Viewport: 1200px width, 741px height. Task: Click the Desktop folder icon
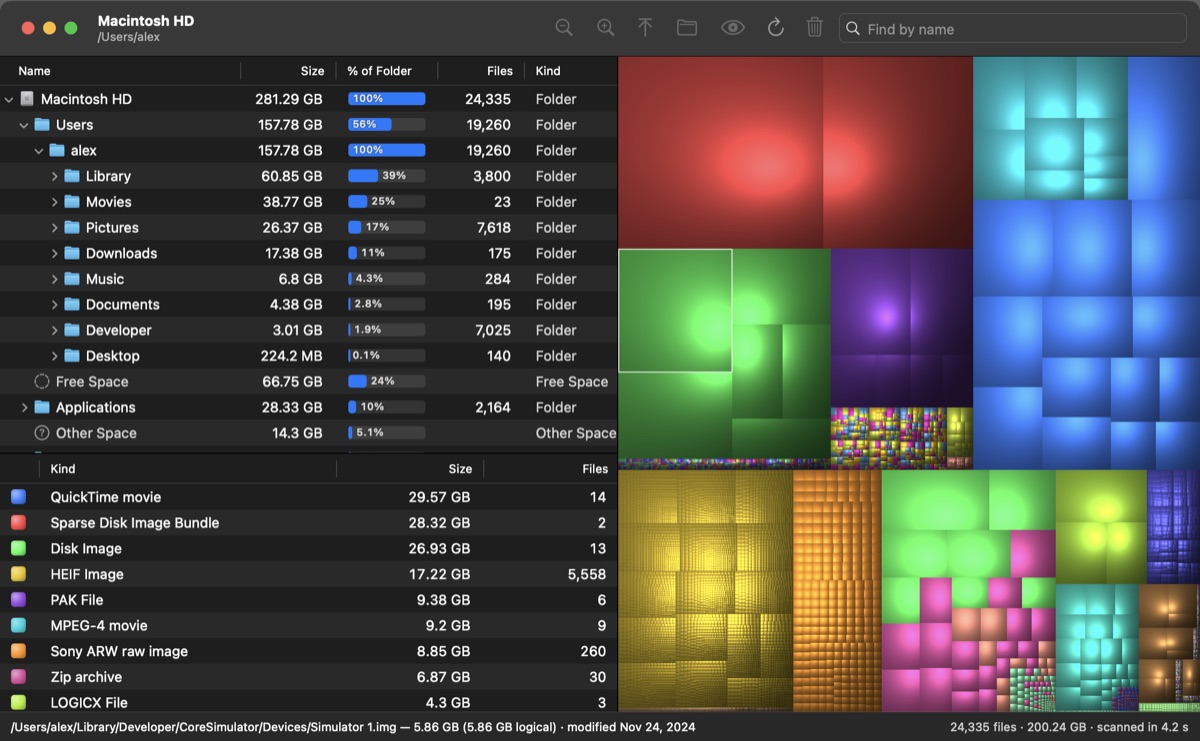72,356
